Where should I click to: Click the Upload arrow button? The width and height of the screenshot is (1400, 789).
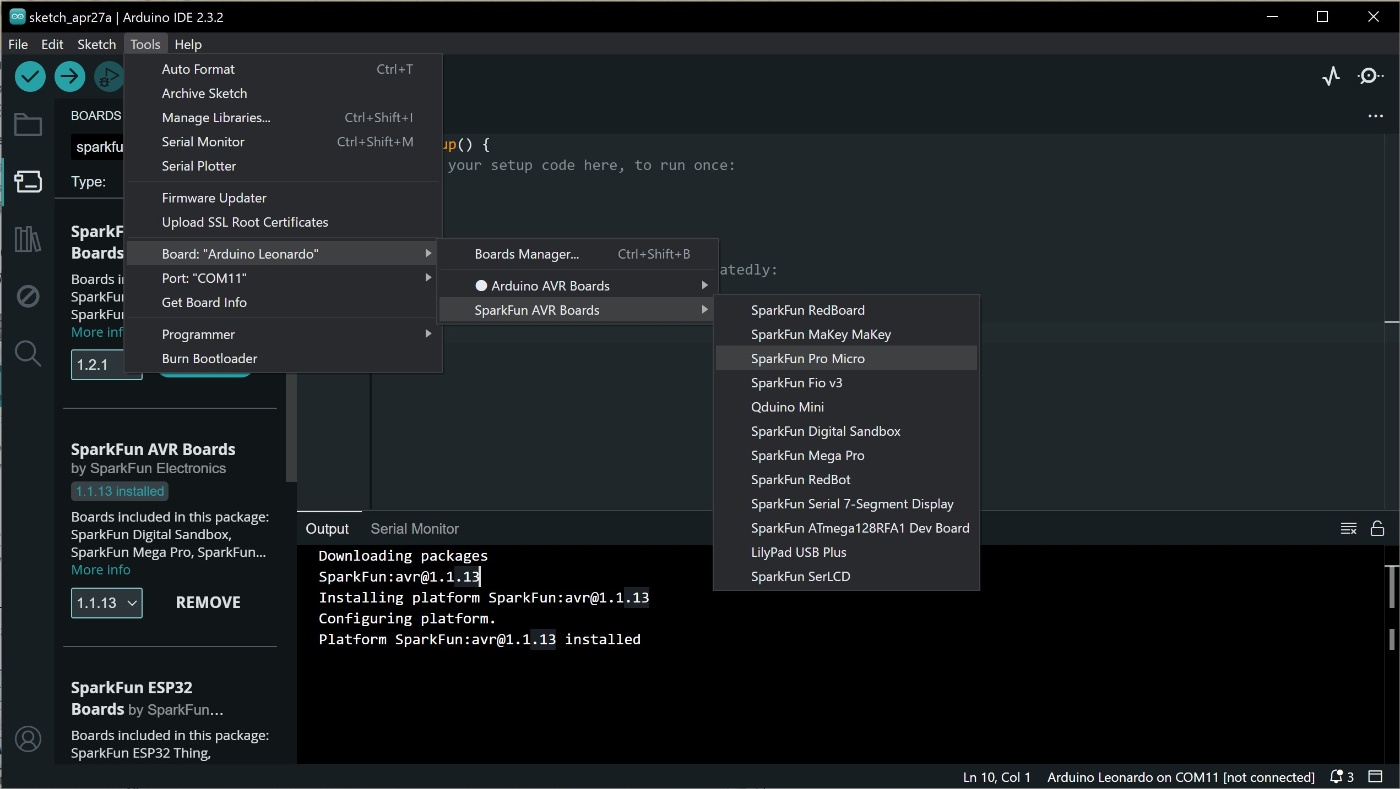pos(69,76)
